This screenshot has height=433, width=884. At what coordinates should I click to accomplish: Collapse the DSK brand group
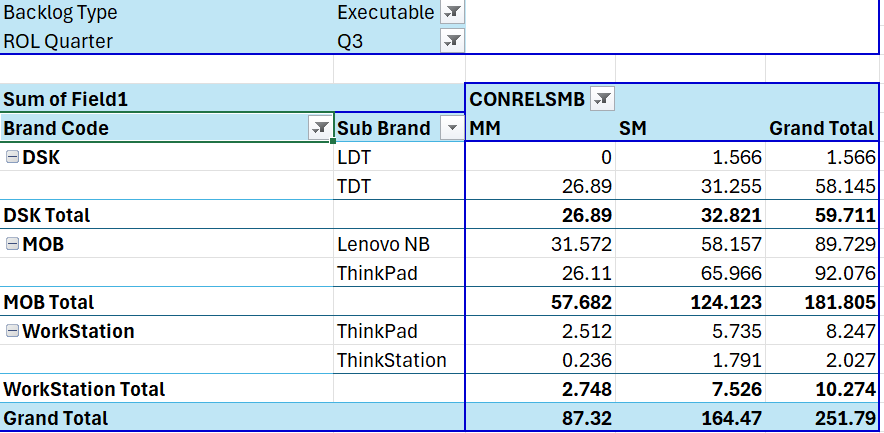[12, 157]
